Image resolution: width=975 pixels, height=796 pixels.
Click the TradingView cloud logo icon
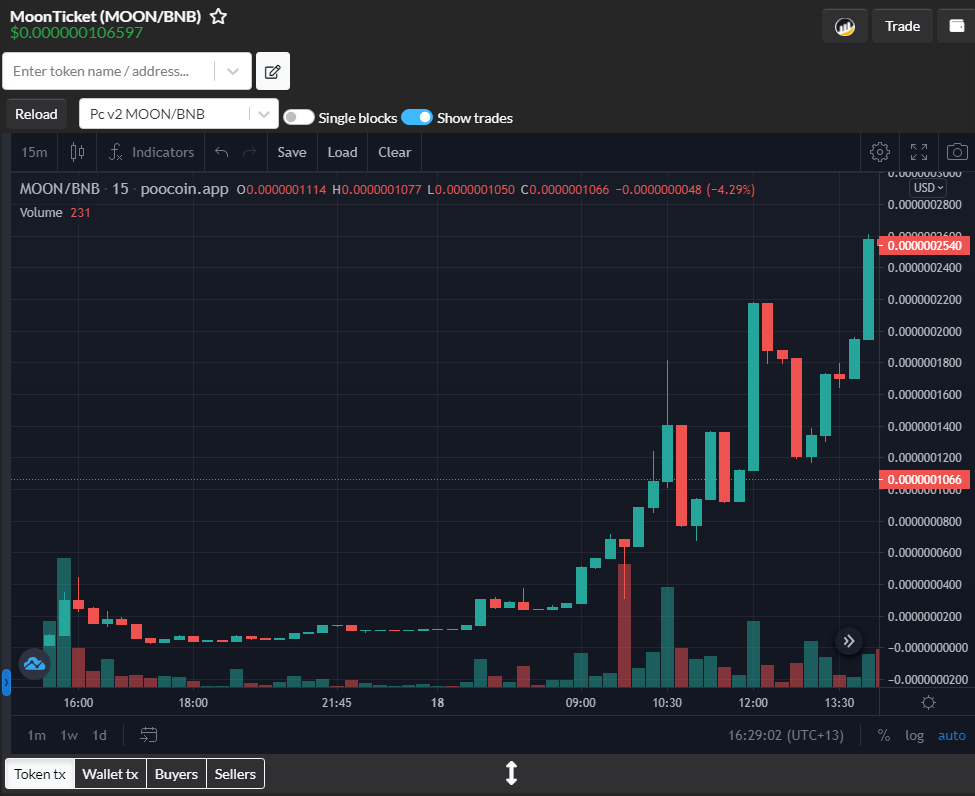[x=34, y=664]
